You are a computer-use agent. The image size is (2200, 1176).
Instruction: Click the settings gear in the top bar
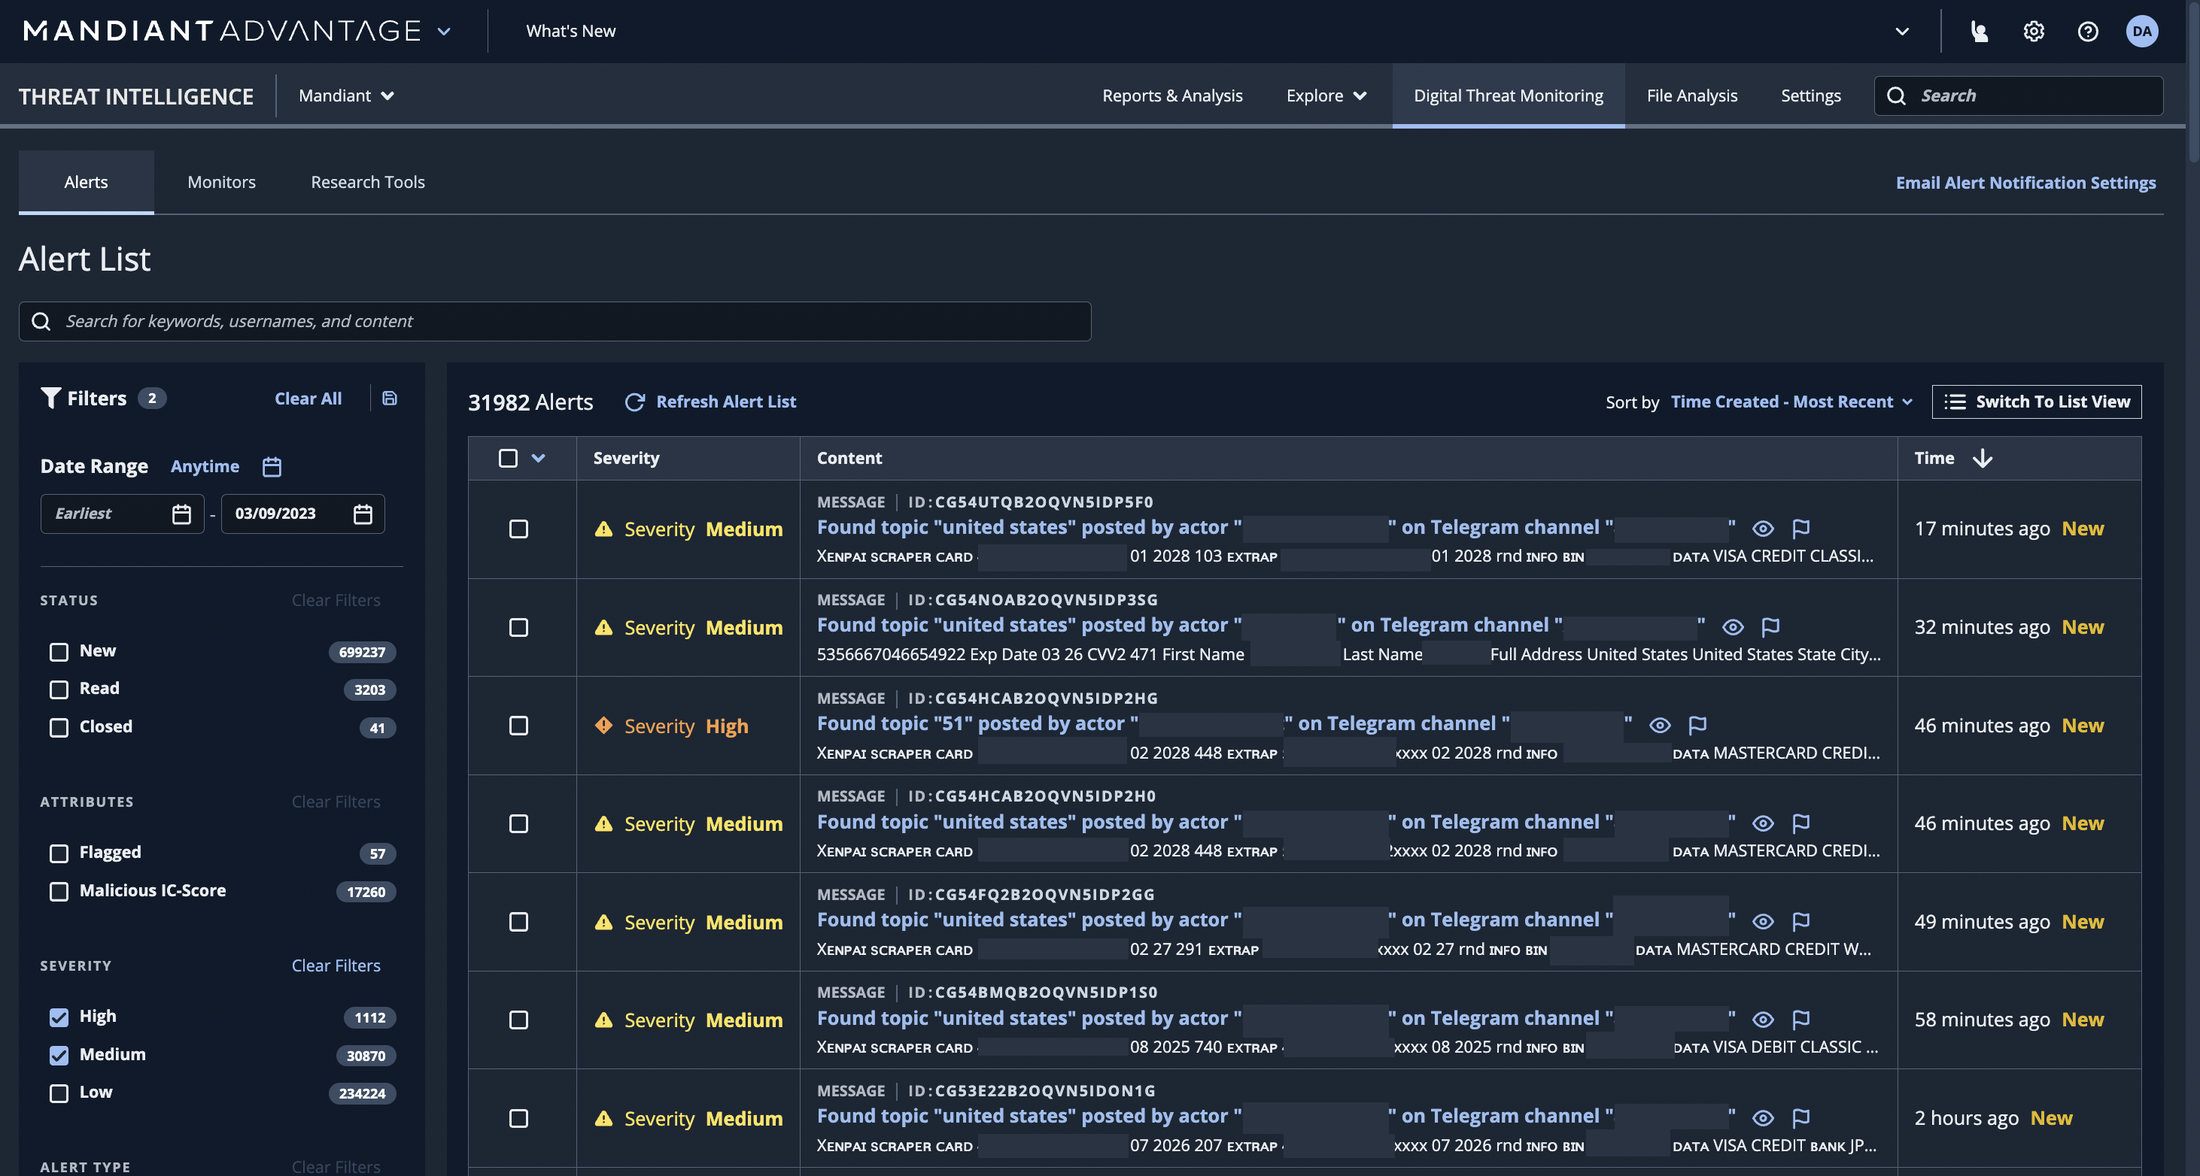coord(2033,30)
